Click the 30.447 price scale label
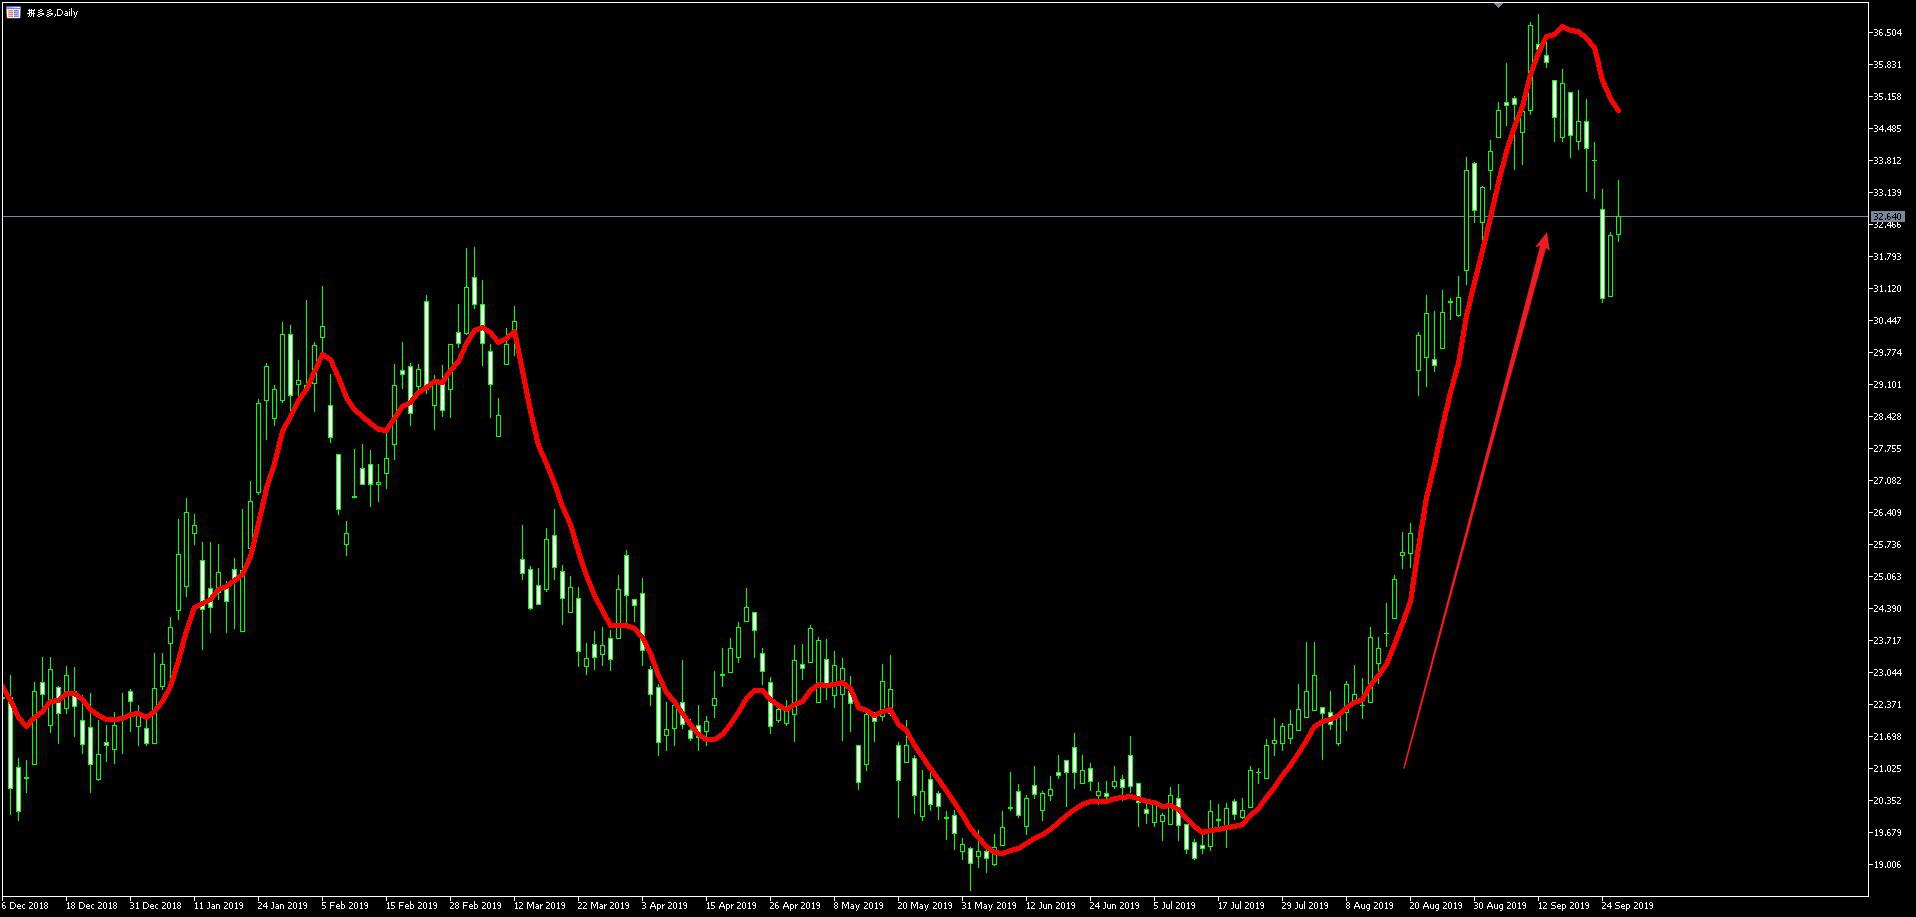1916x917 pixels. (1887, 321)
